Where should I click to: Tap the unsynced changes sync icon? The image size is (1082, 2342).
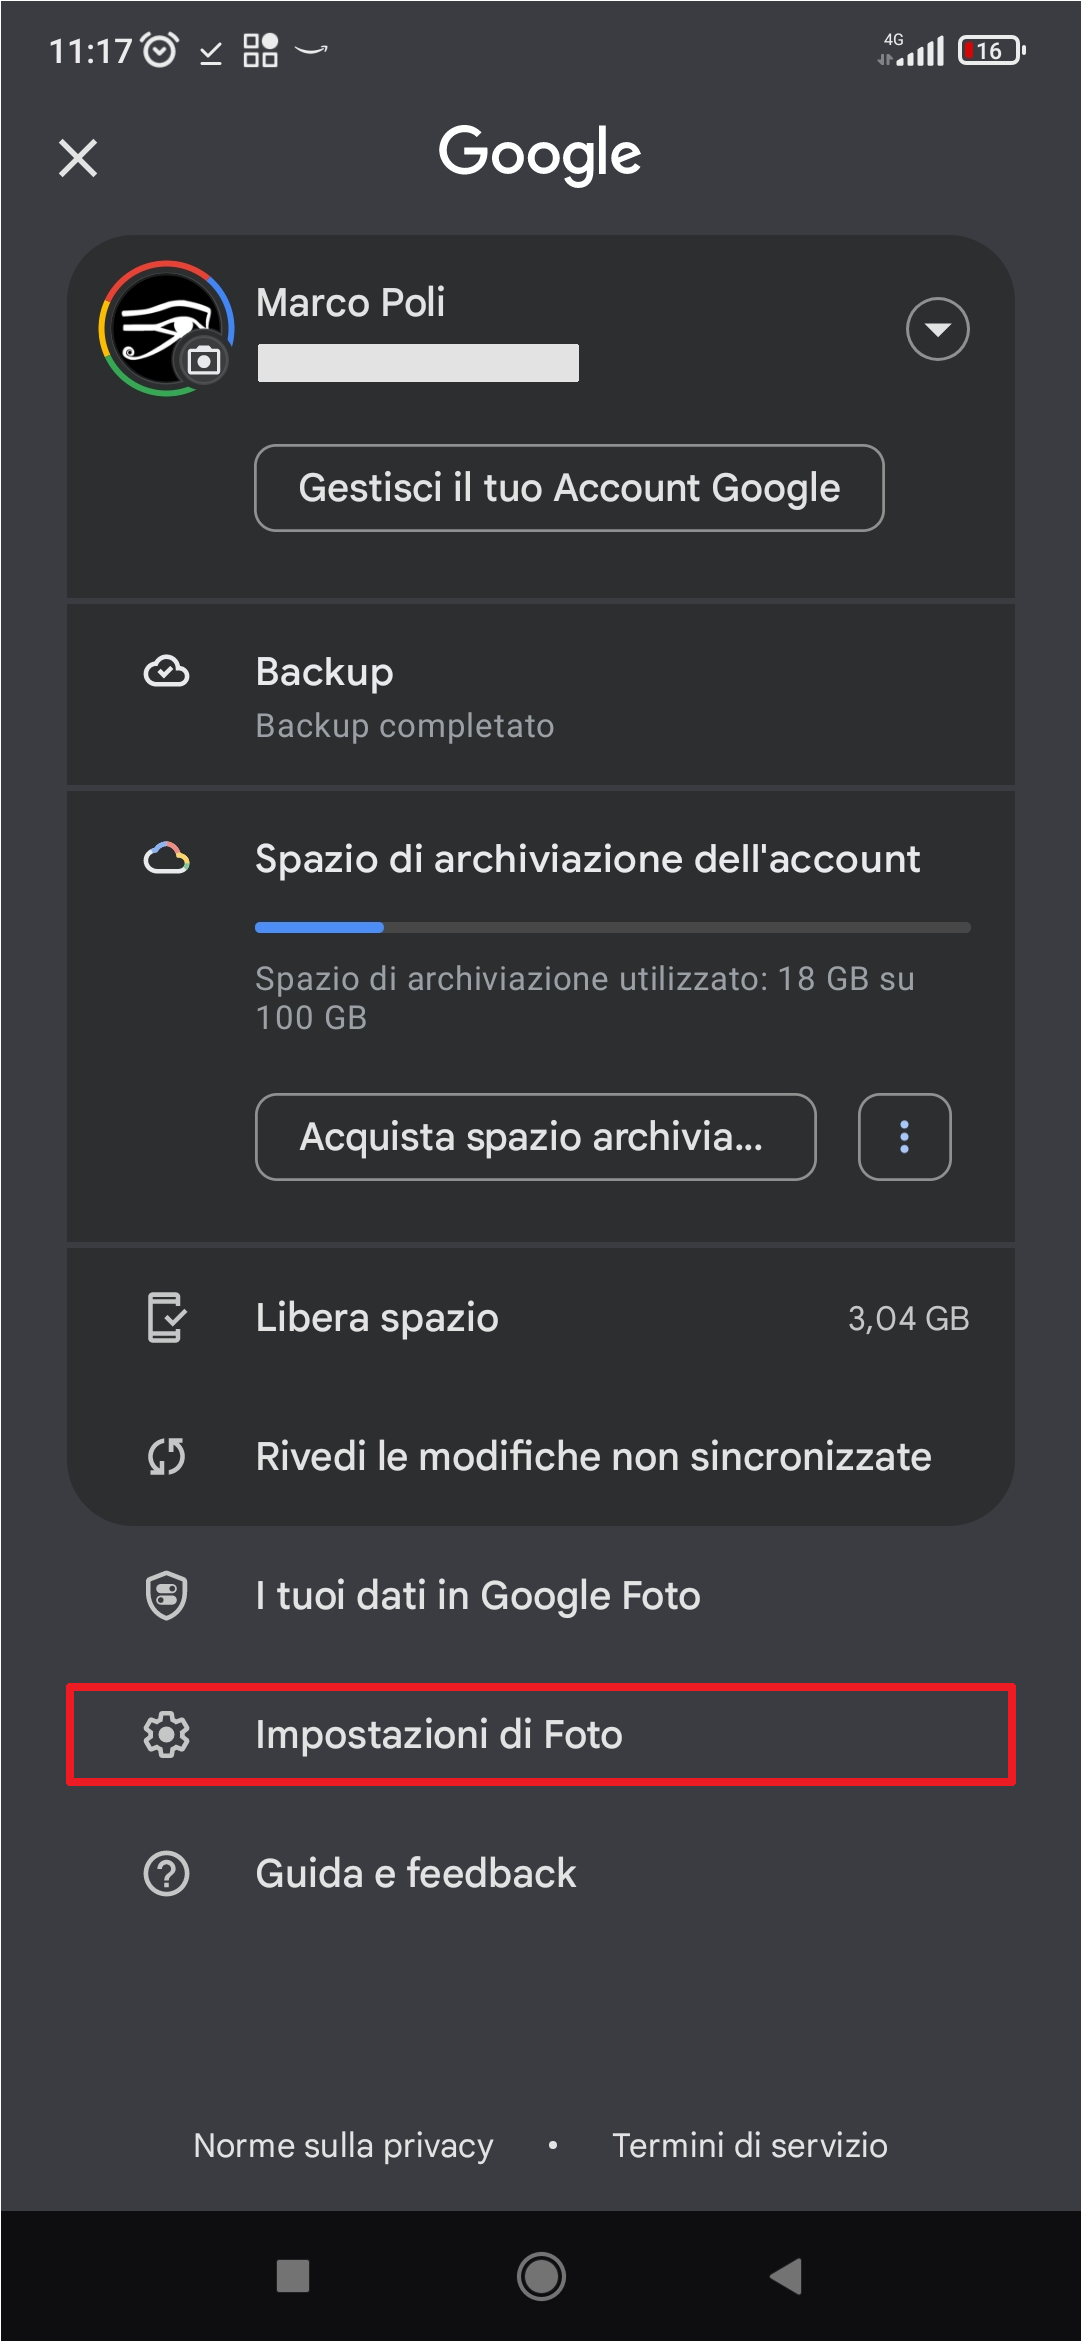coord(166,1456)
